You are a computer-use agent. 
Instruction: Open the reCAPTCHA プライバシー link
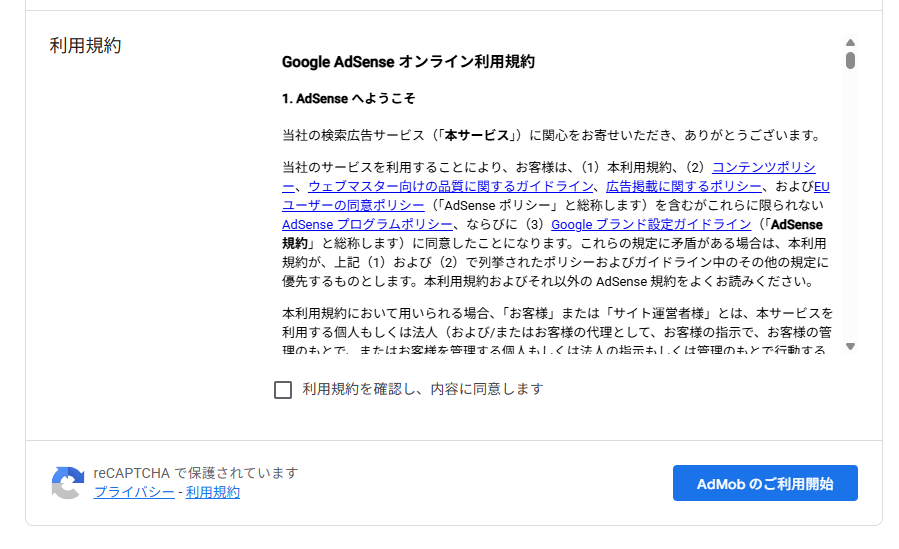click(x=133, y=492)
